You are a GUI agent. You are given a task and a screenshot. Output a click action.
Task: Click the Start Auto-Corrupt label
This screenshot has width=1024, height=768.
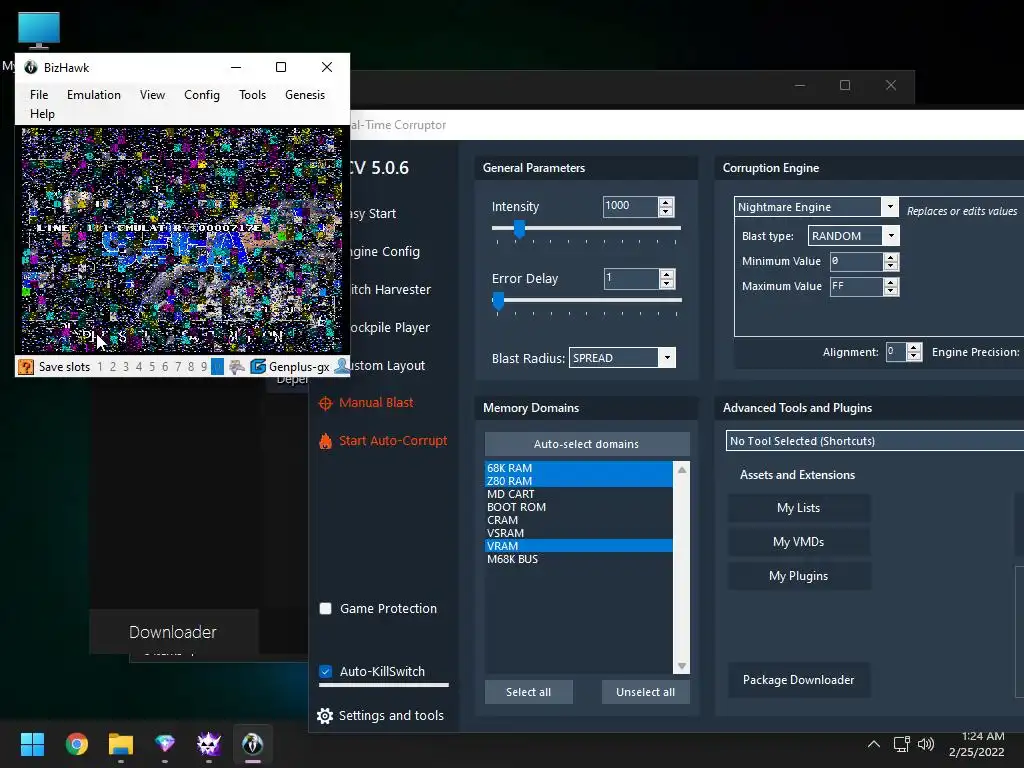[393, 441]
